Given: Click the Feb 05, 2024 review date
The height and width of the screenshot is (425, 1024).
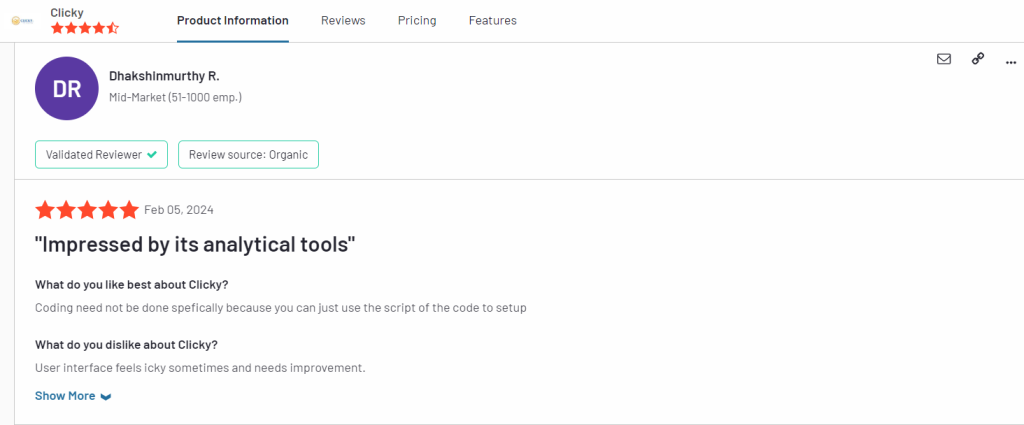Looking at the screenshot, I should pos(179,210).
